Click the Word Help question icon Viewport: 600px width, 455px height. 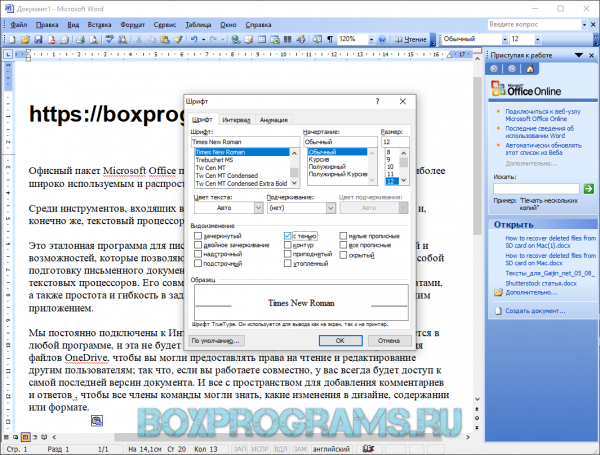coord(382,39)
